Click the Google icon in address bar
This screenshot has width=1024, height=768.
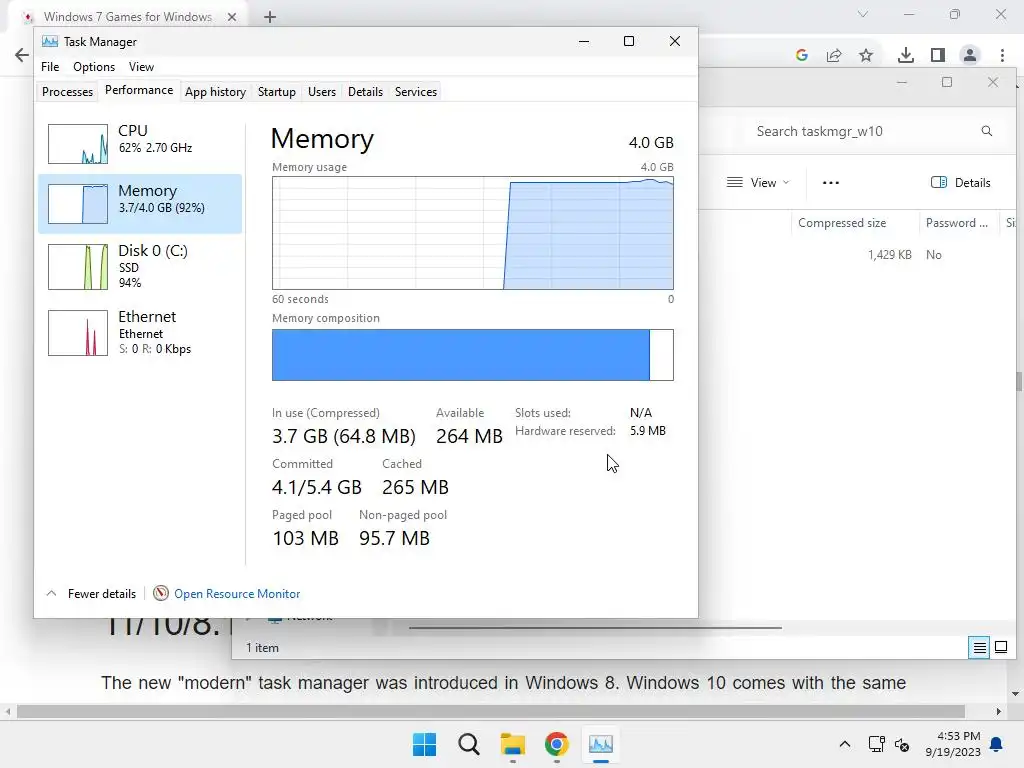coord(802,56)
